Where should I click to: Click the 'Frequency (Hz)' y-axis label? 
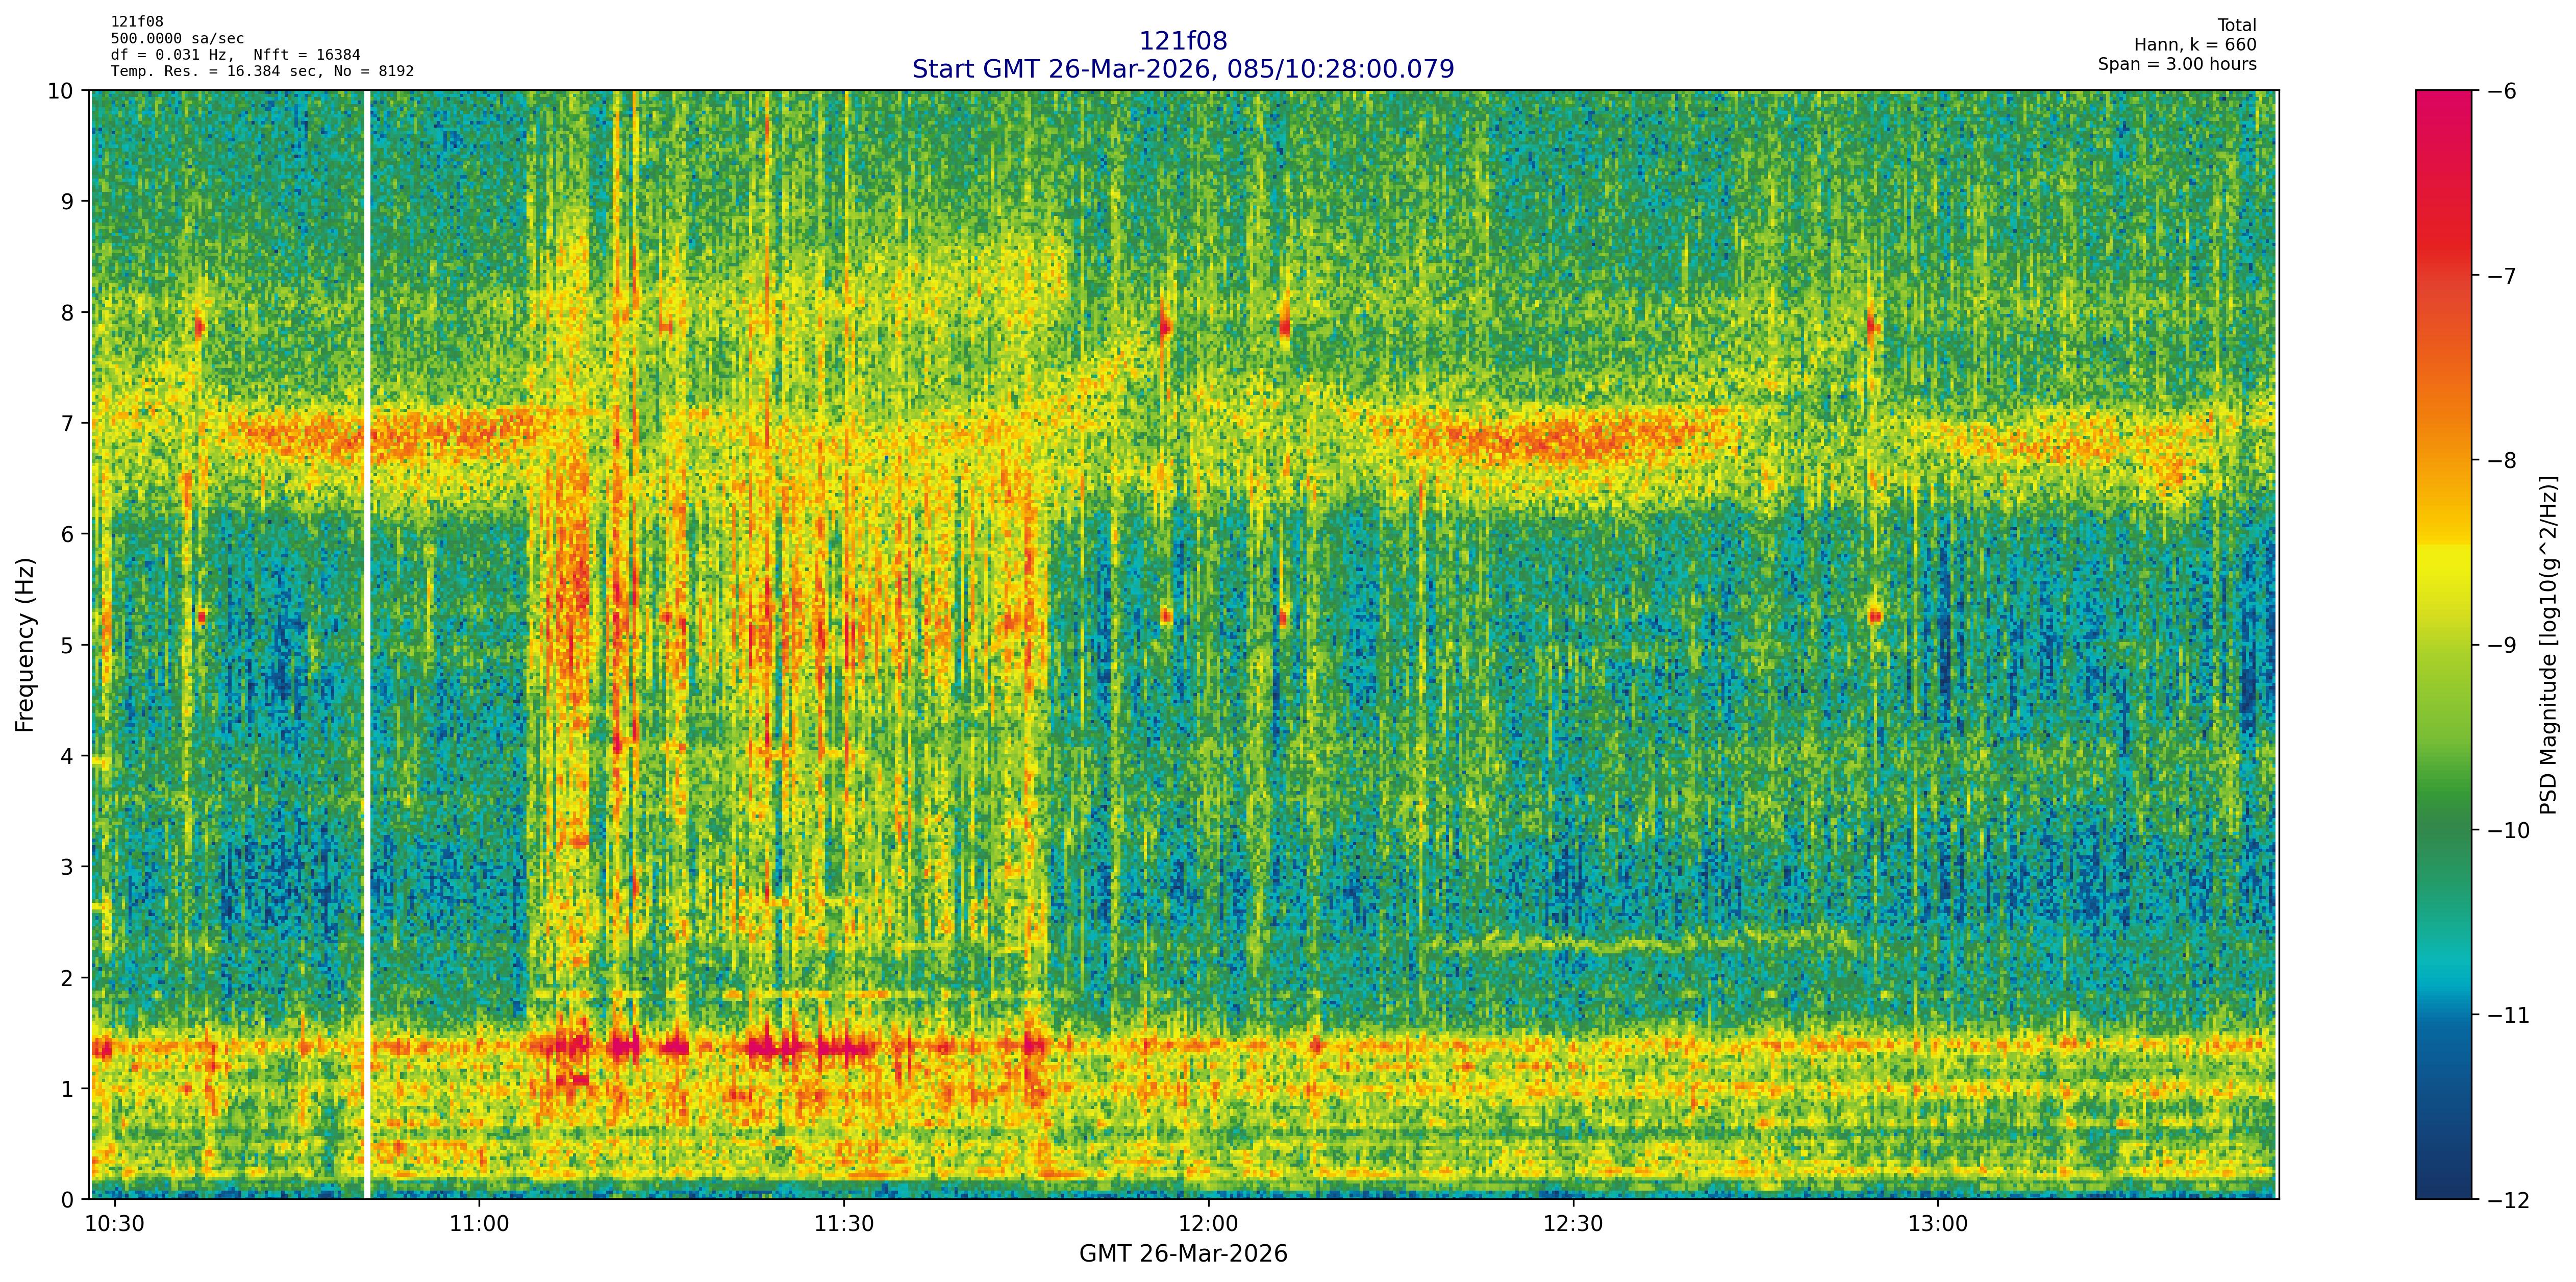(x=25, y=645)
